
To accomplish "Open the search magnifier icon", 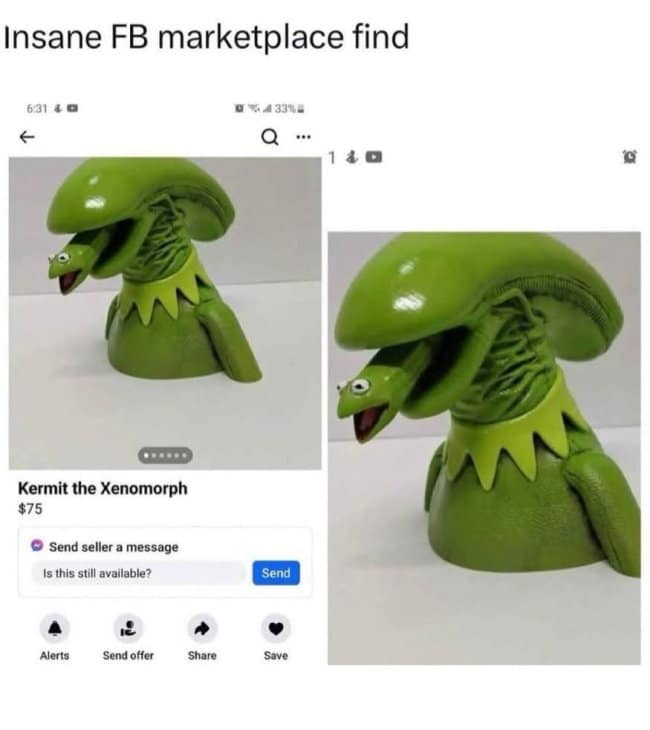I will click(x=270, y=137).
